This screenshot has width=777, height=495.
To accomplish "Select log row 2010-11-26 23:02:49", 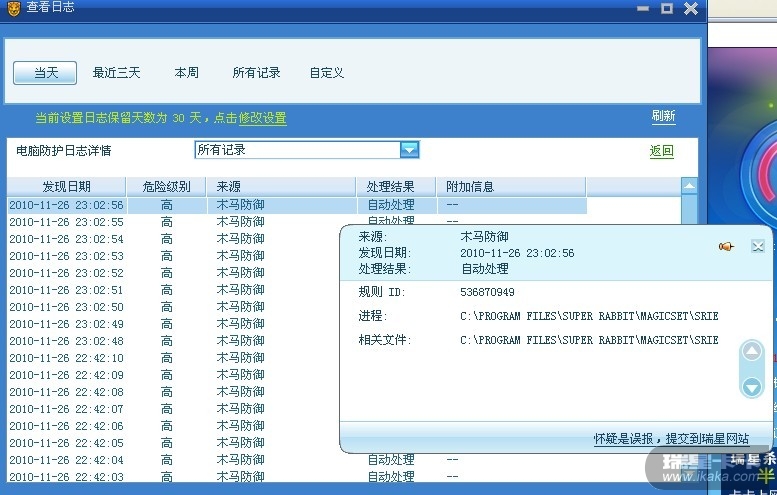I will point(173,324).
